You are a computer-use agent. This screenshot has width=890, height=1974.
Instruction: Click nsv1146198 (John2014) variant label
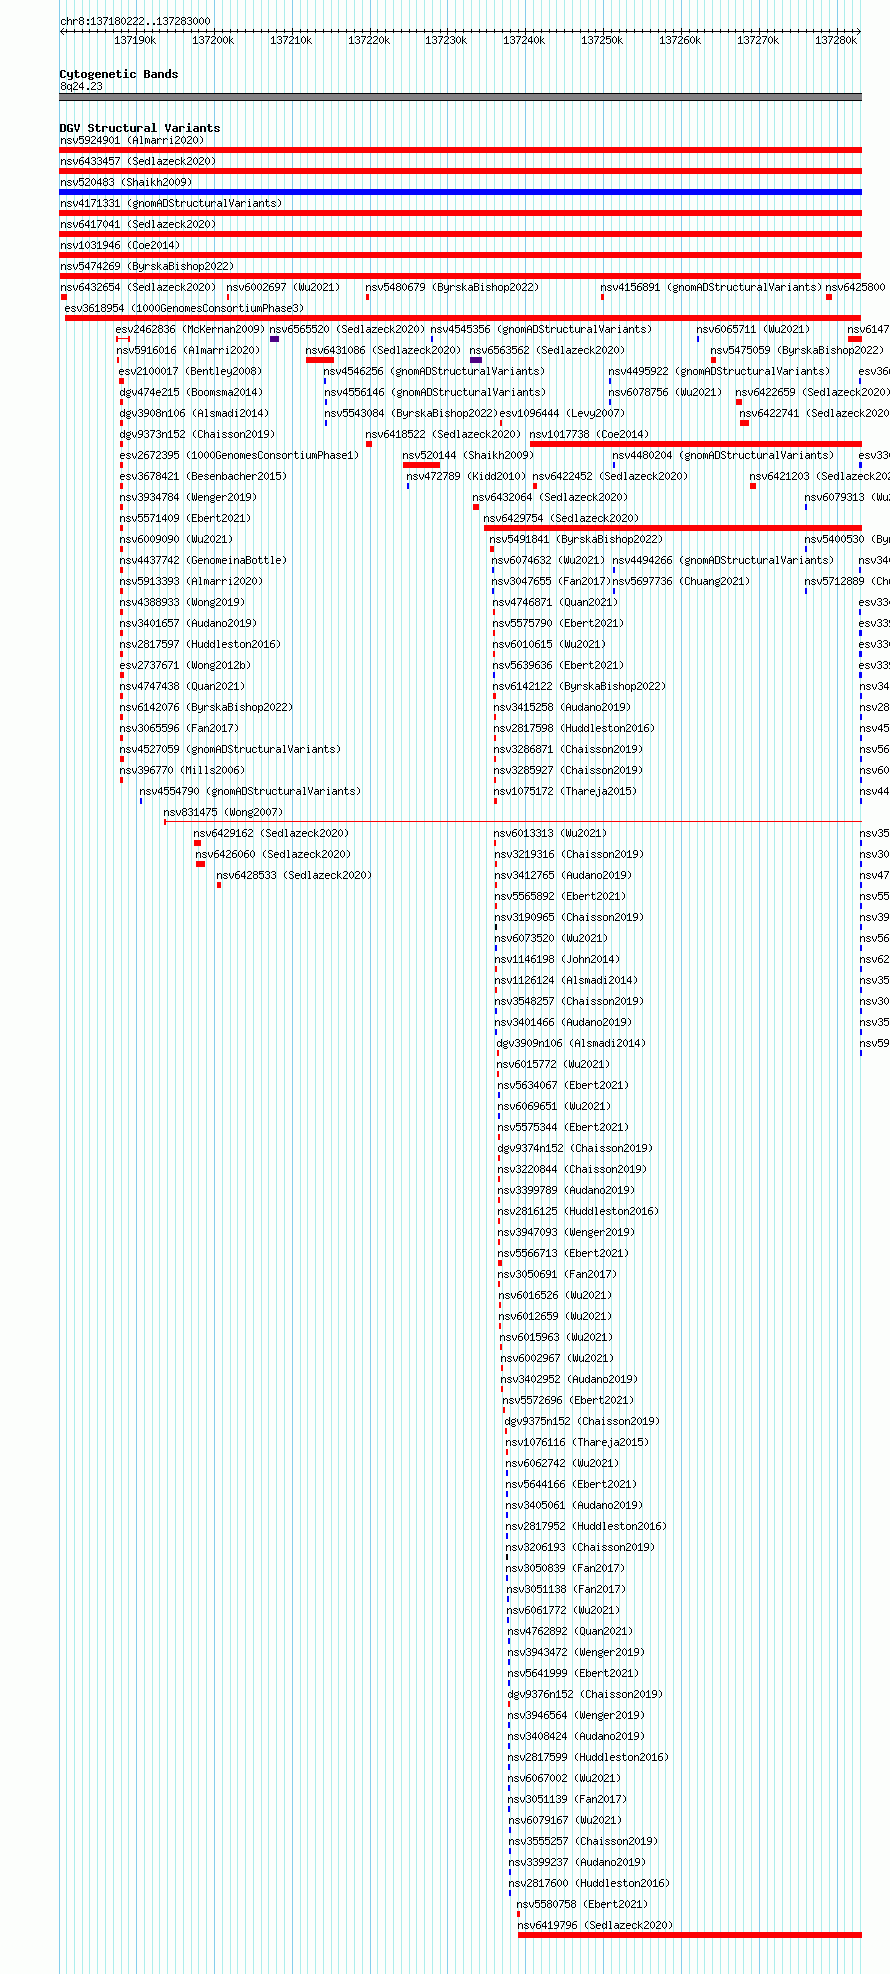[557, 959]
